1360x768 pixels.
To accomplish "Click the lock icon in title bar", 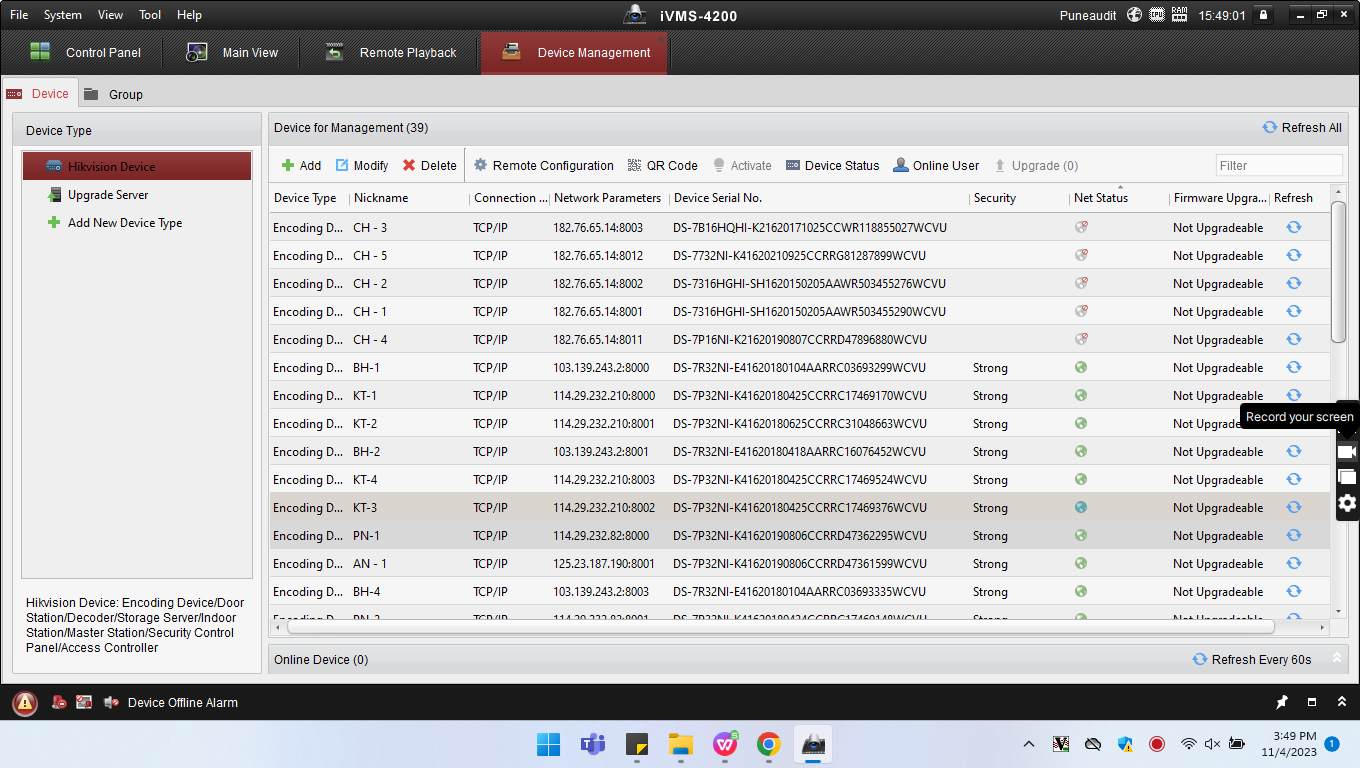I will click(1263, 15).
